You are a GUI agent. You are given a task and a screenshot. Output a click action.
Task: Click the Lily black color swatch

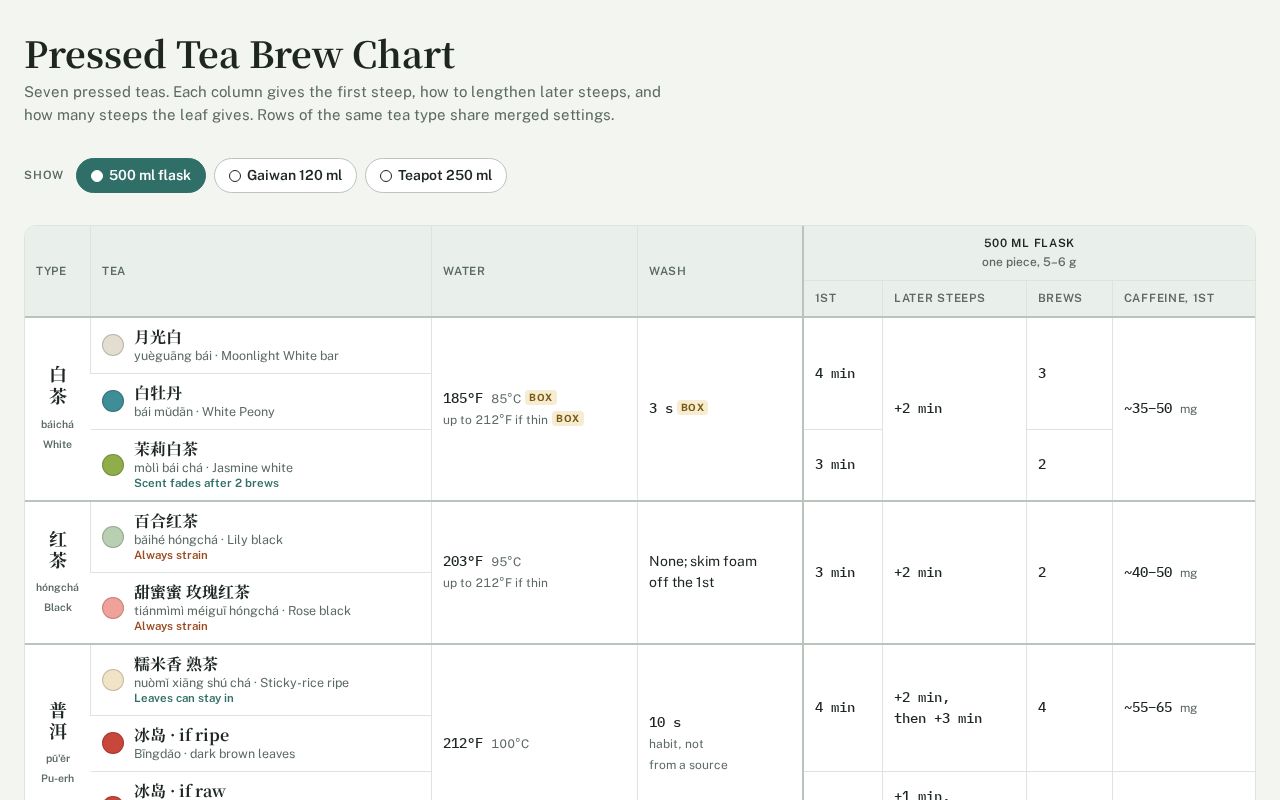point(113,537)
